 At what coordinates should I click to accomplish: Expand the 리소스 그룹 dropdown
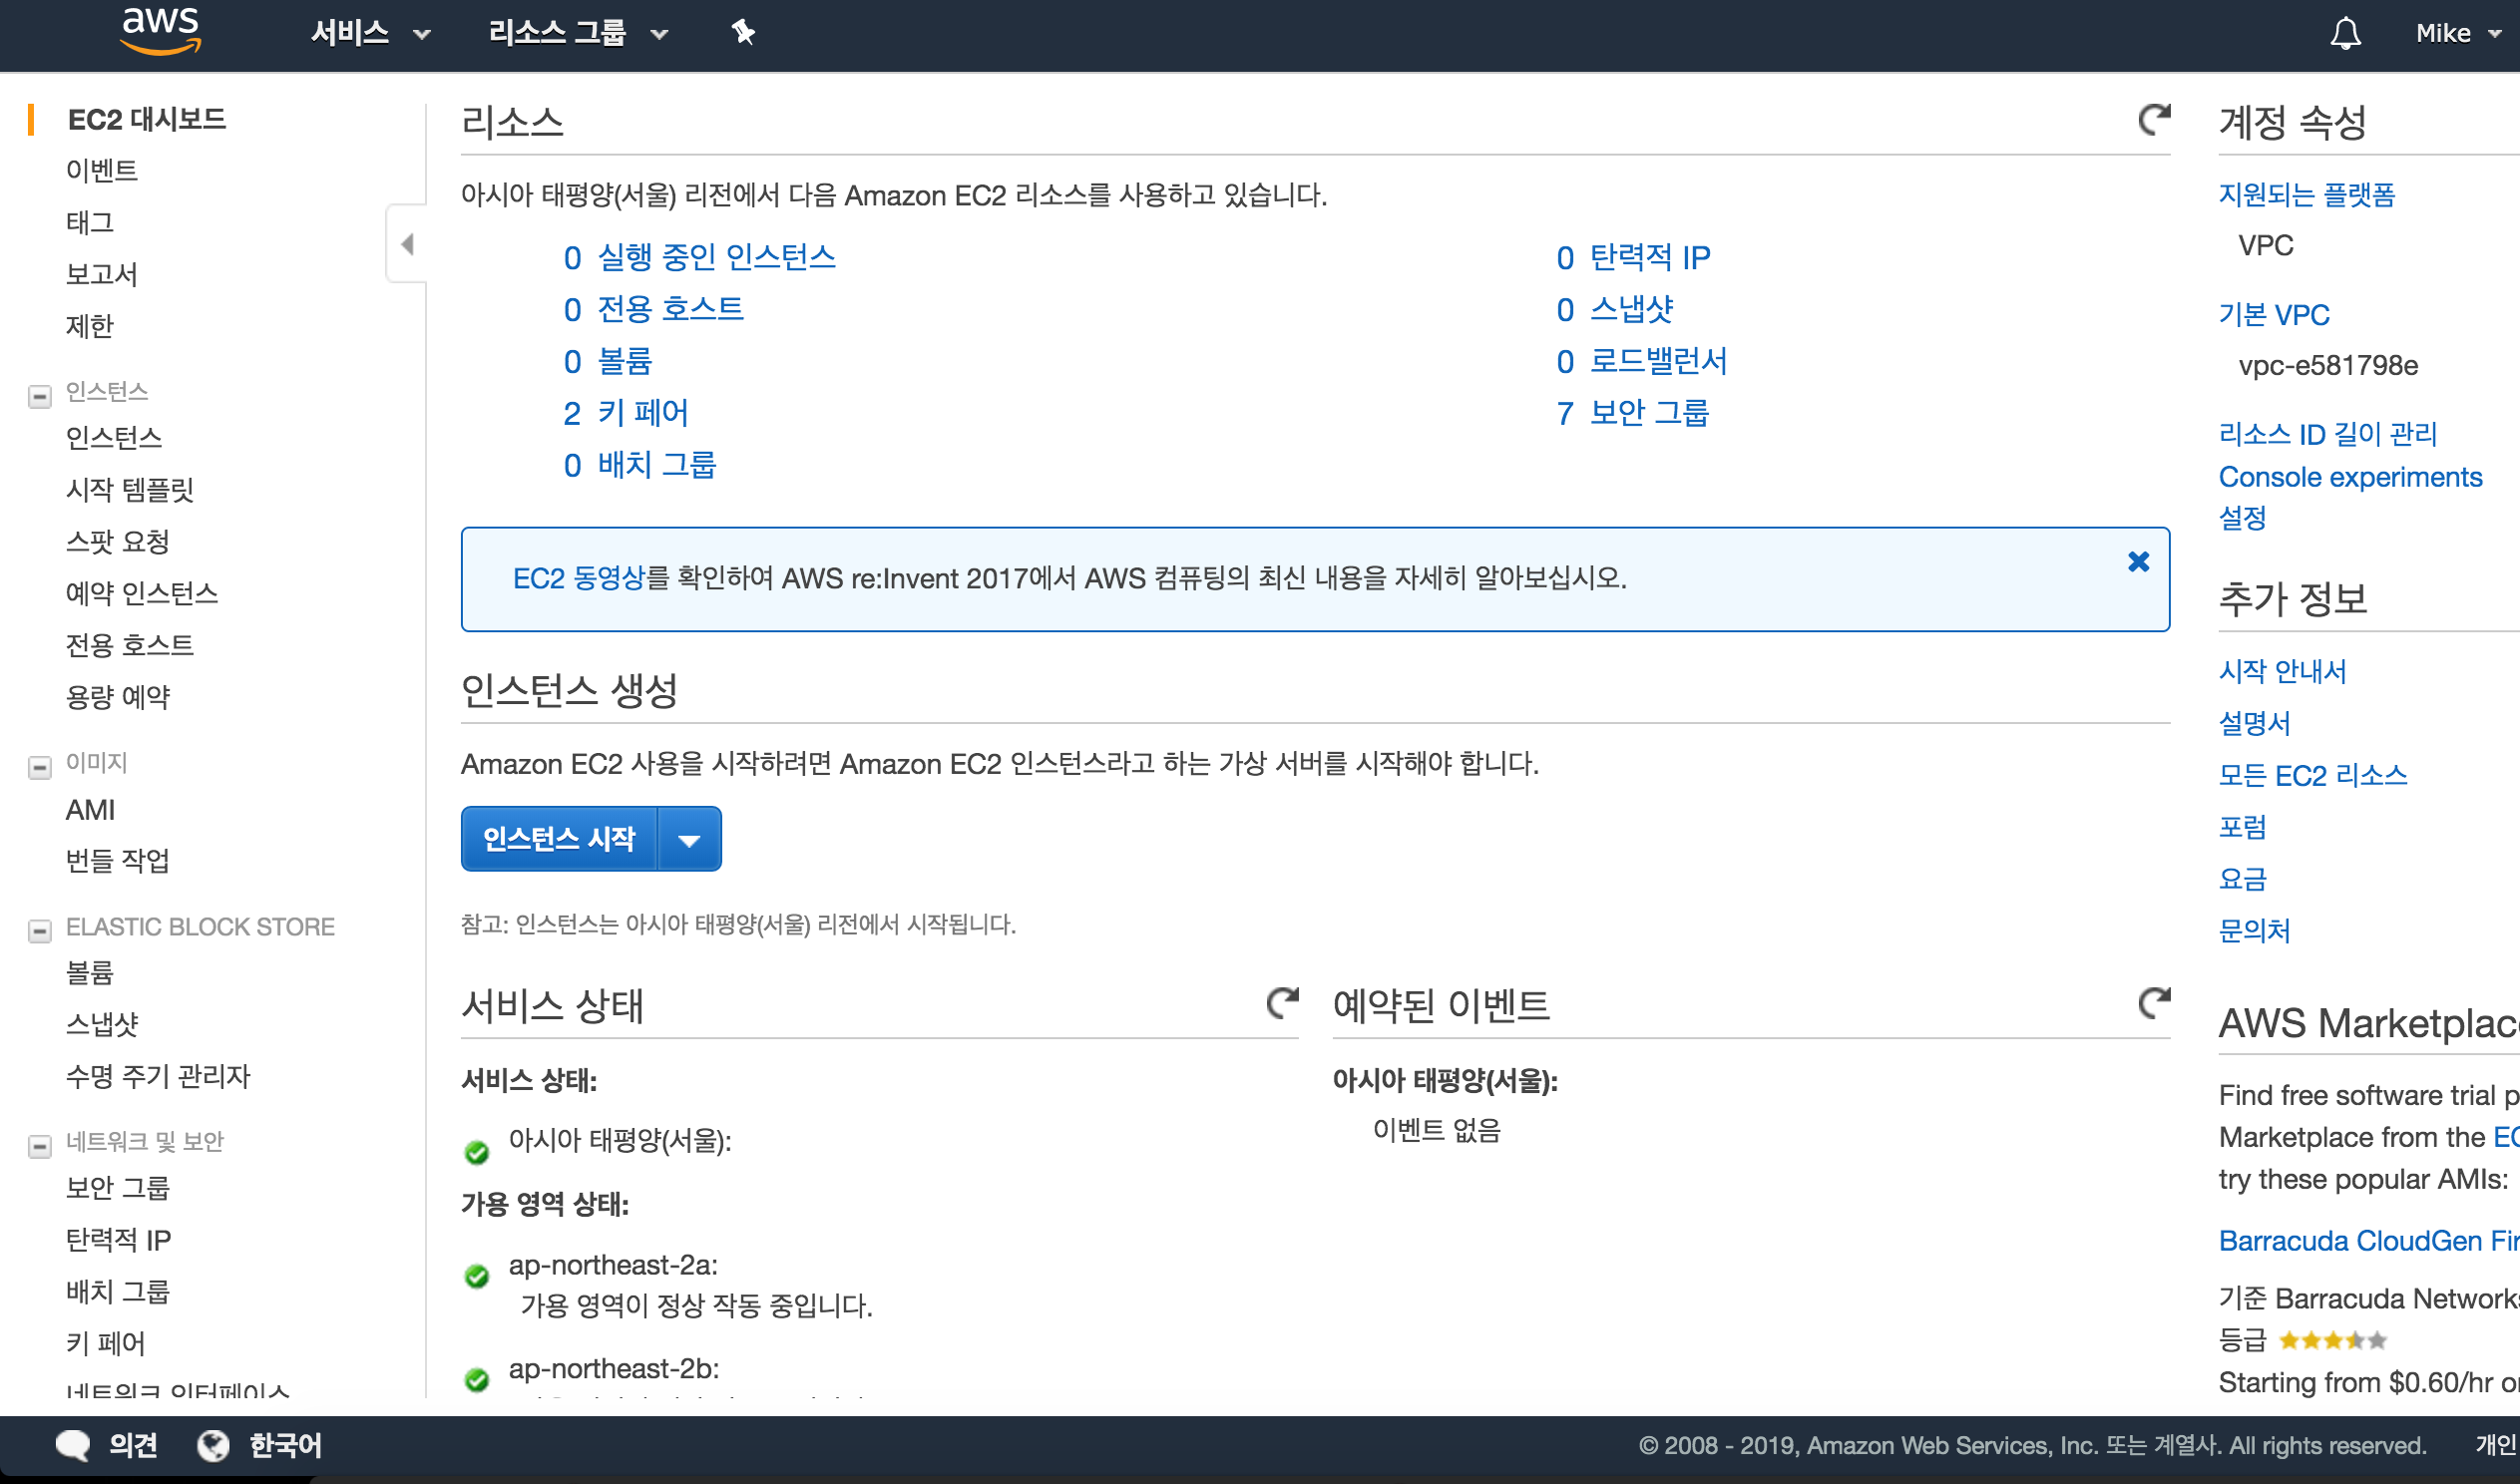pos(577,33)
